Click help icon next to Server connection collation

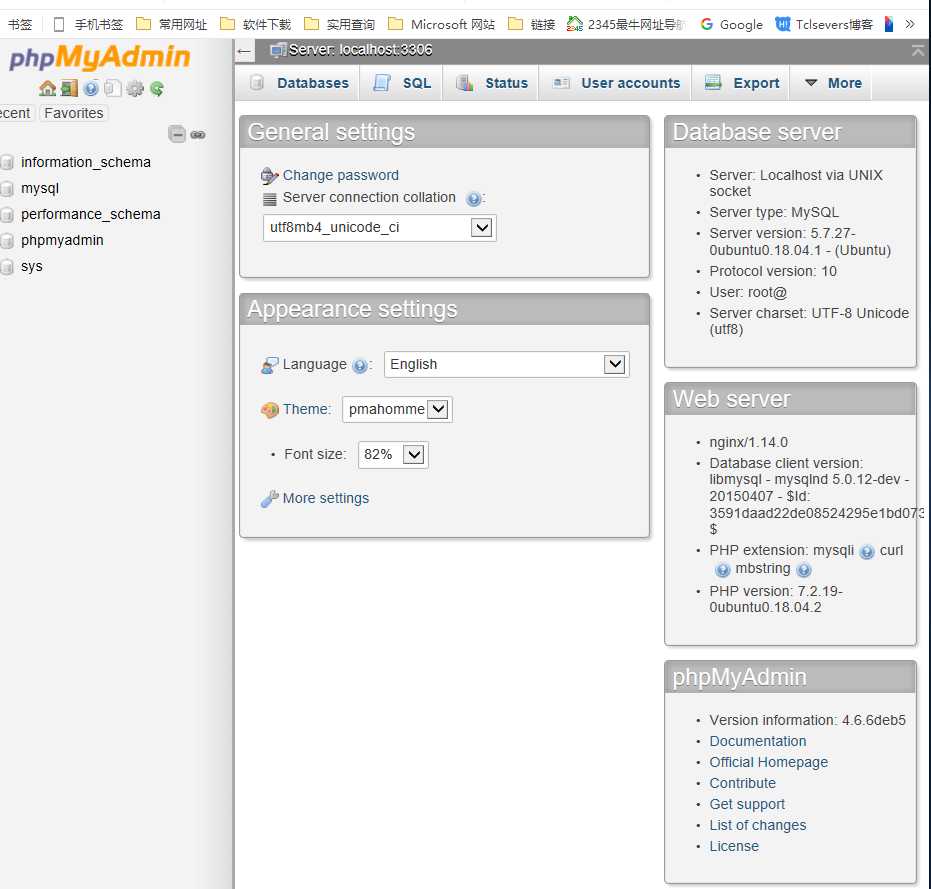tap(473, 198)
